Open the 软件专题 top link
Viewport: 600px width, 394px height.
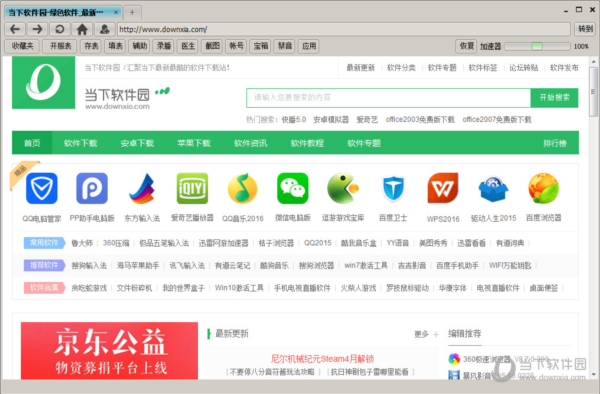pyautogui.click(x=442, y=68)
